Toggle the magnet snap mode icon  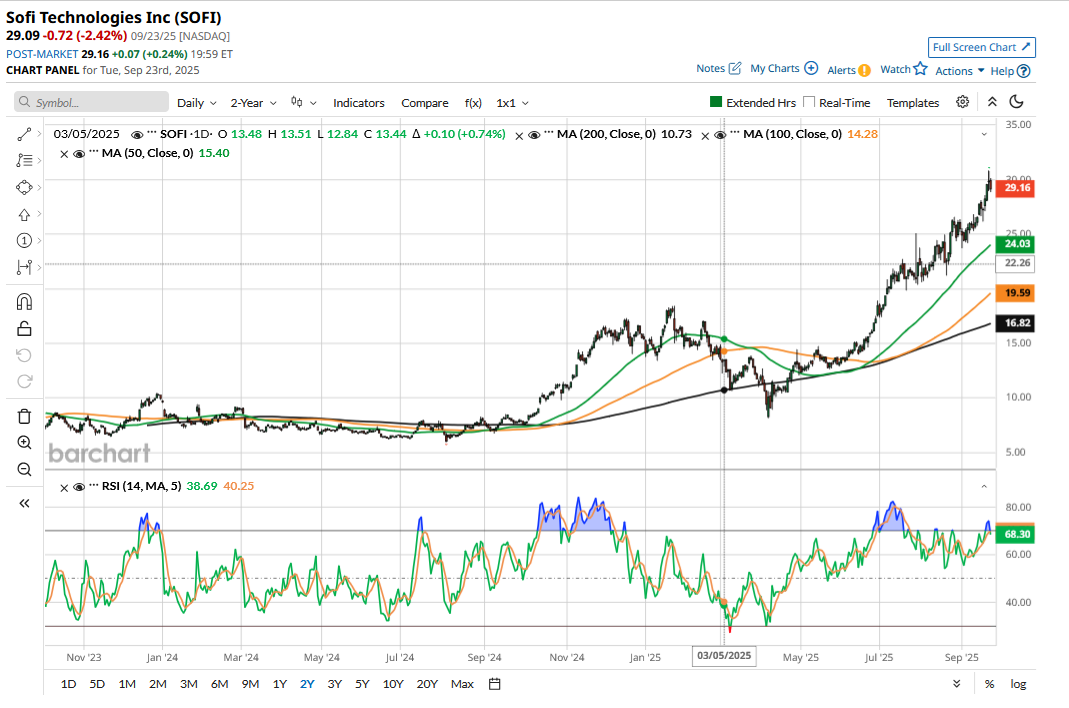(25, 301)
